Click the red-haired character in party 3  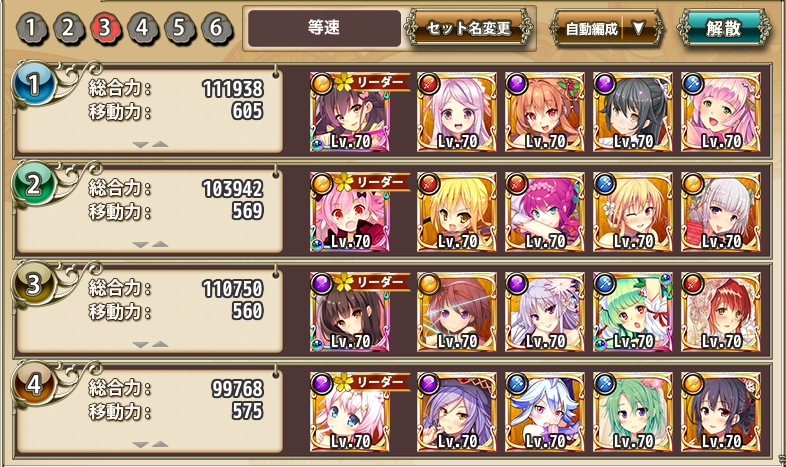721,312
